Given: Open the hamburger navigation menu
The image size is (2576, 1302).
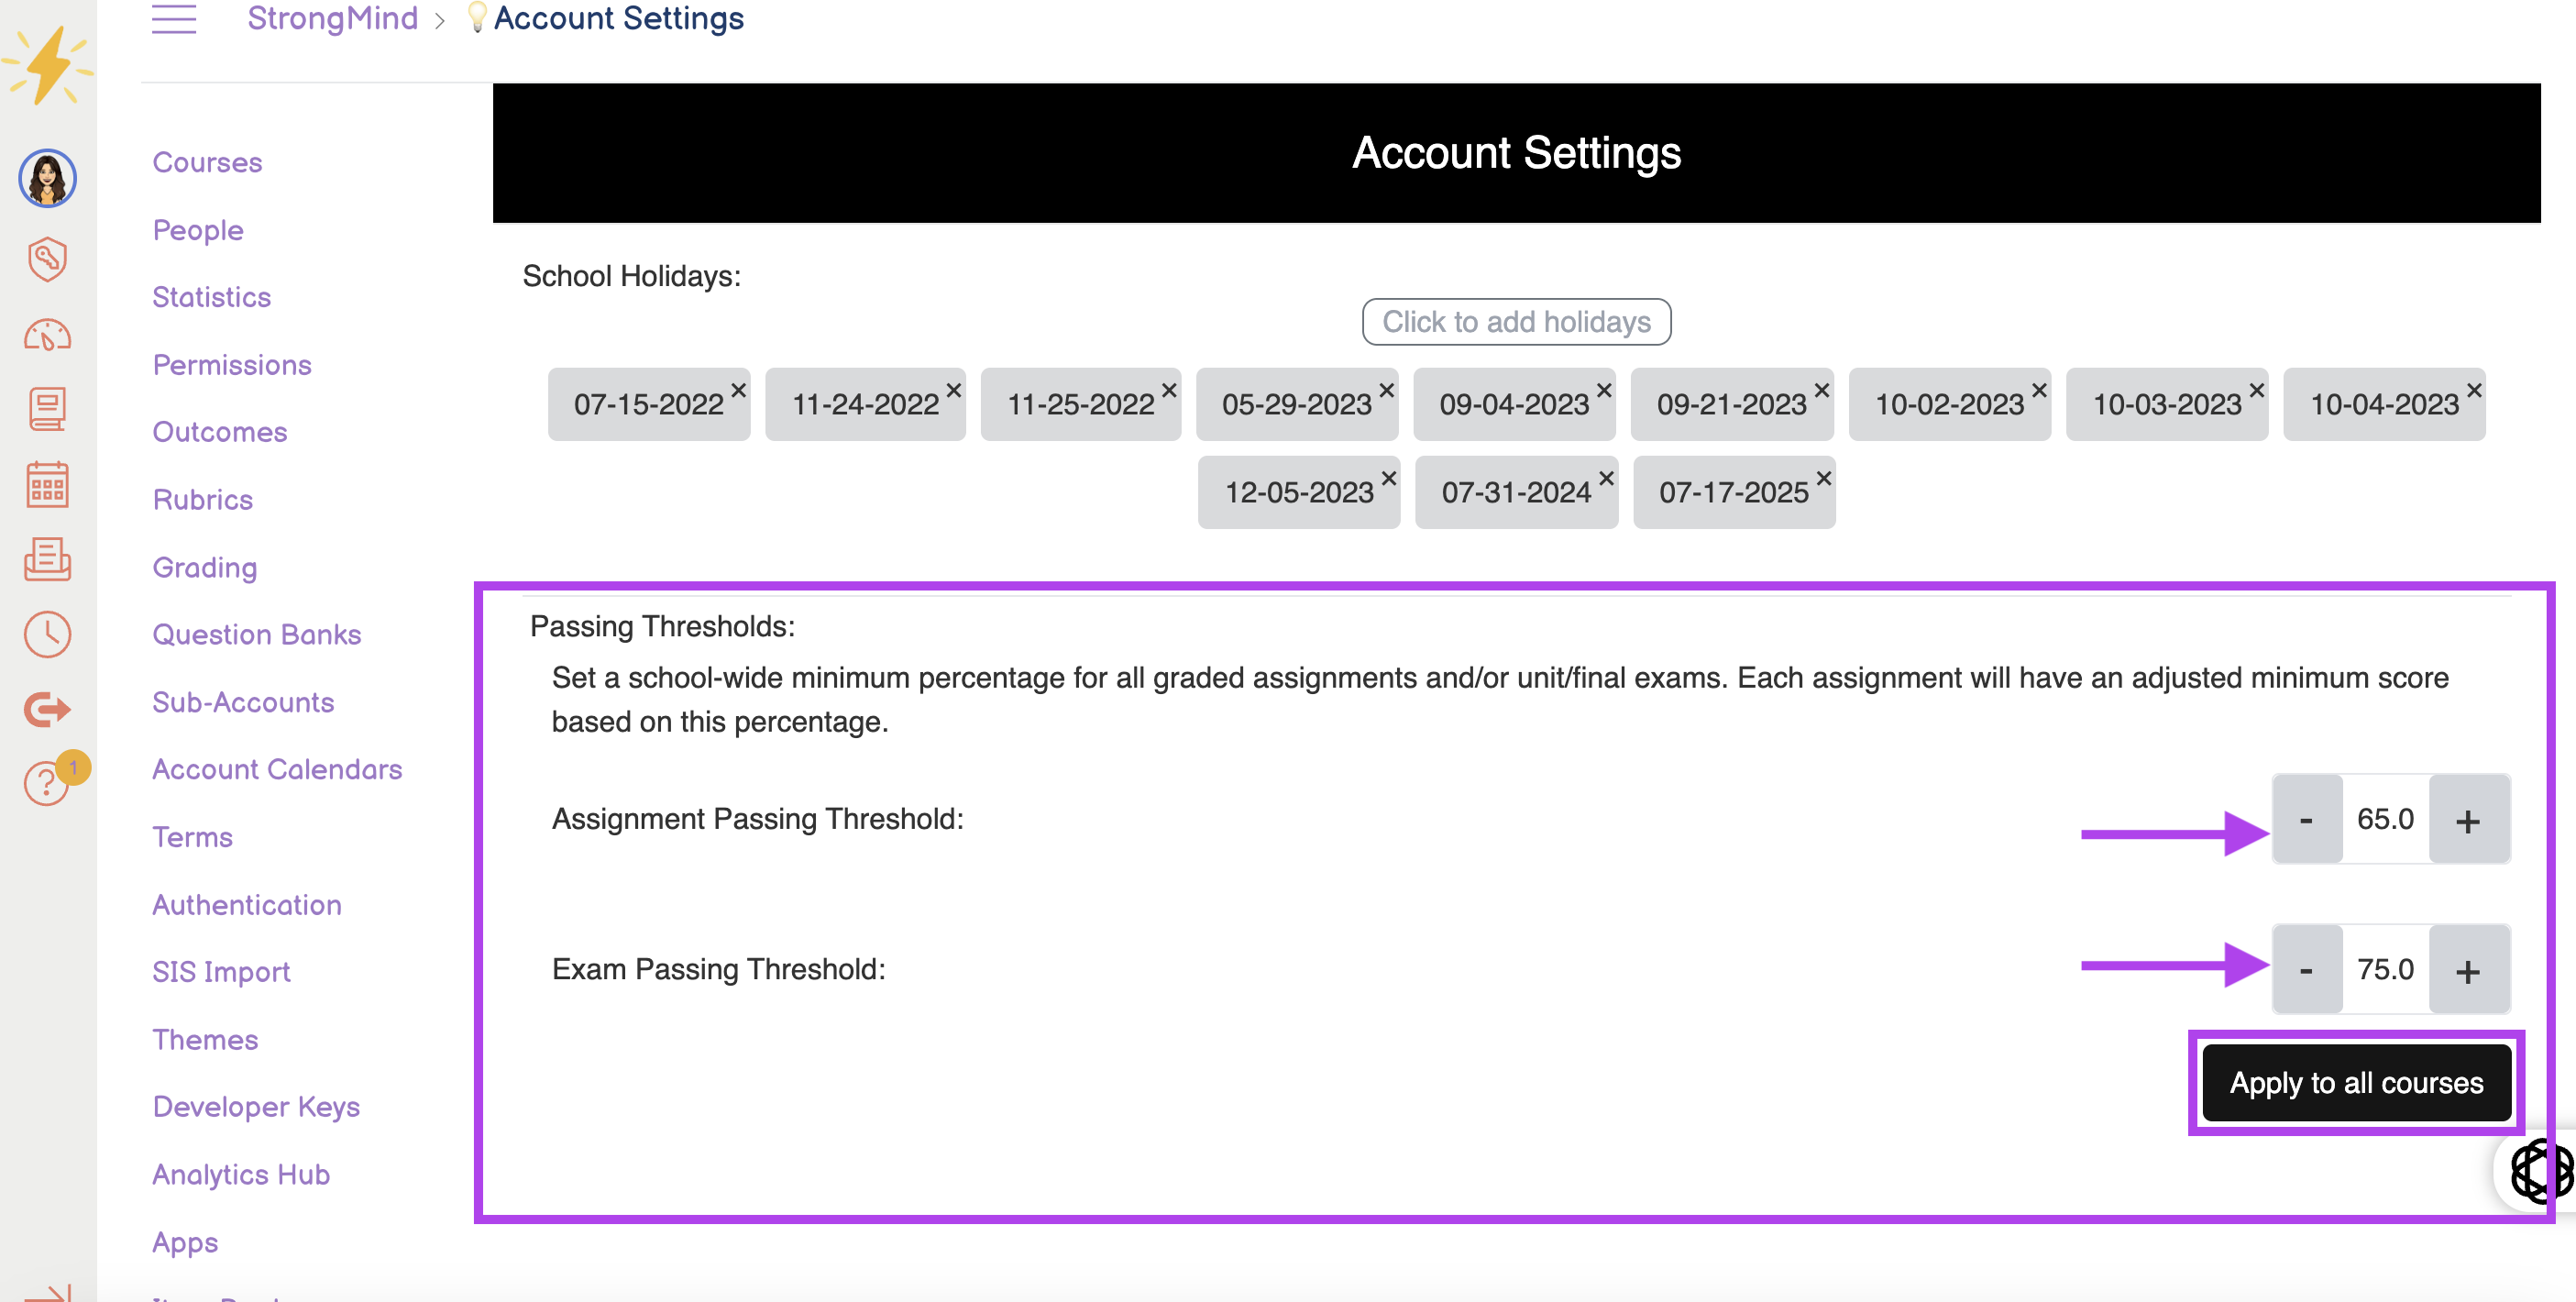Looking at the screenshot, I should (173, 18).
